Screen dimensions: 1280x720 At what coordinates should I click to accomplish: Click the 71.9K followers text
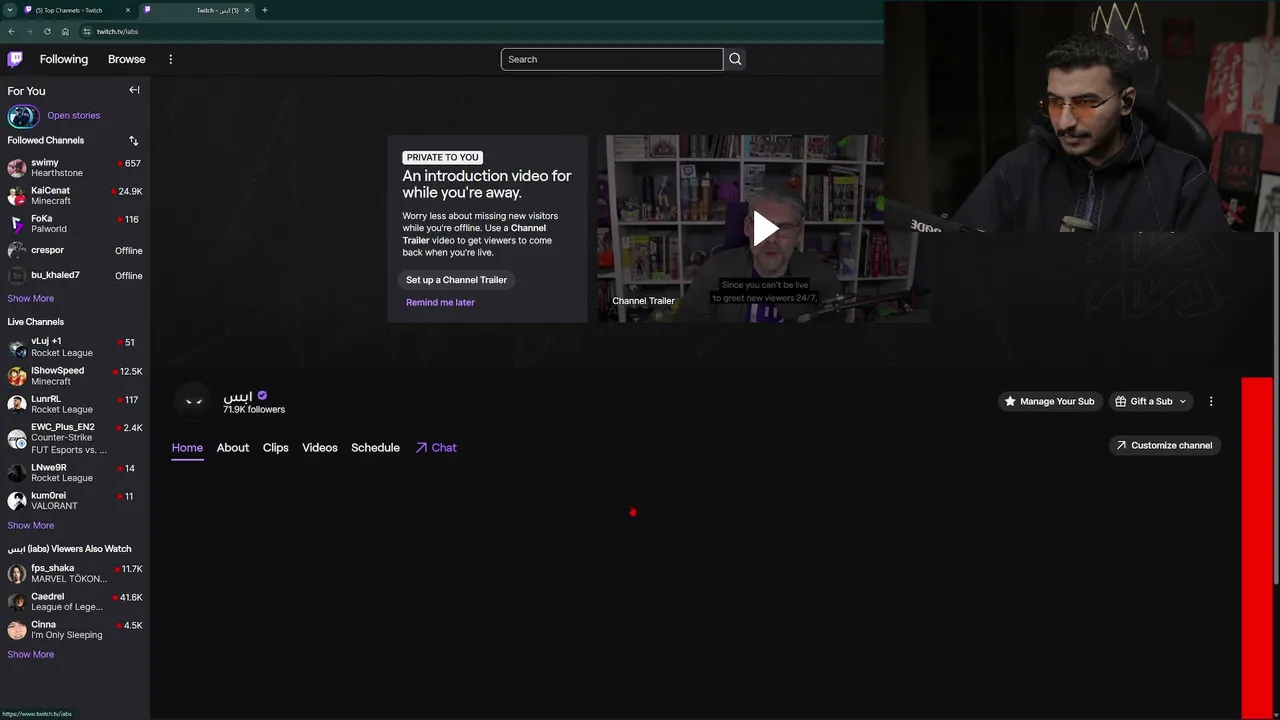pos(254,409)
